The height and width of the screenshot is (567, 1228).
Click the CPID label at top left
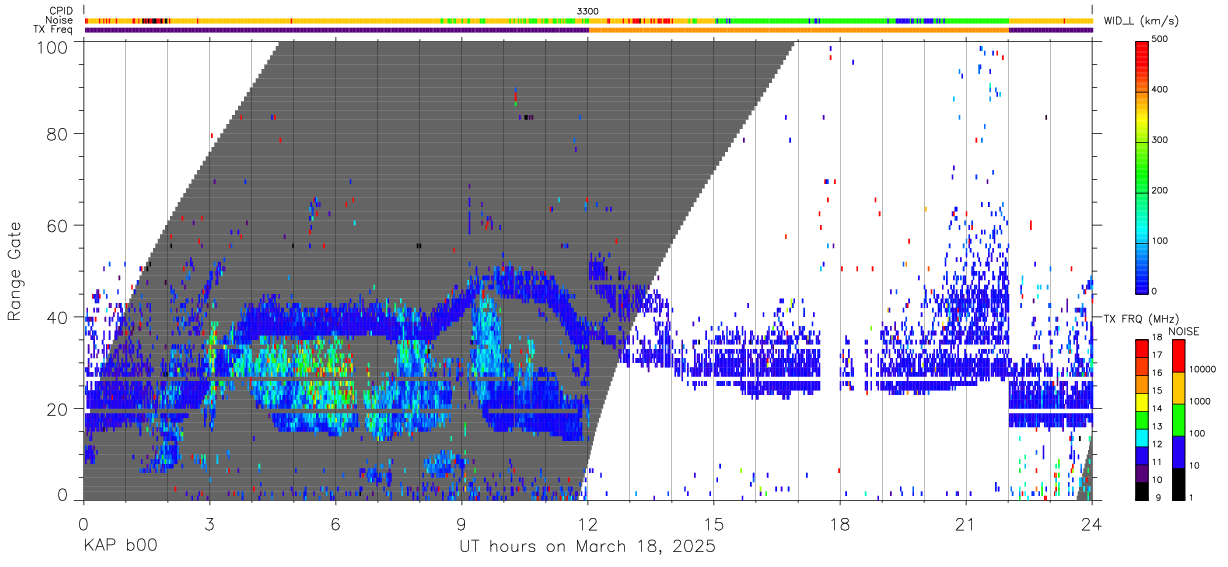click(60, 11)
